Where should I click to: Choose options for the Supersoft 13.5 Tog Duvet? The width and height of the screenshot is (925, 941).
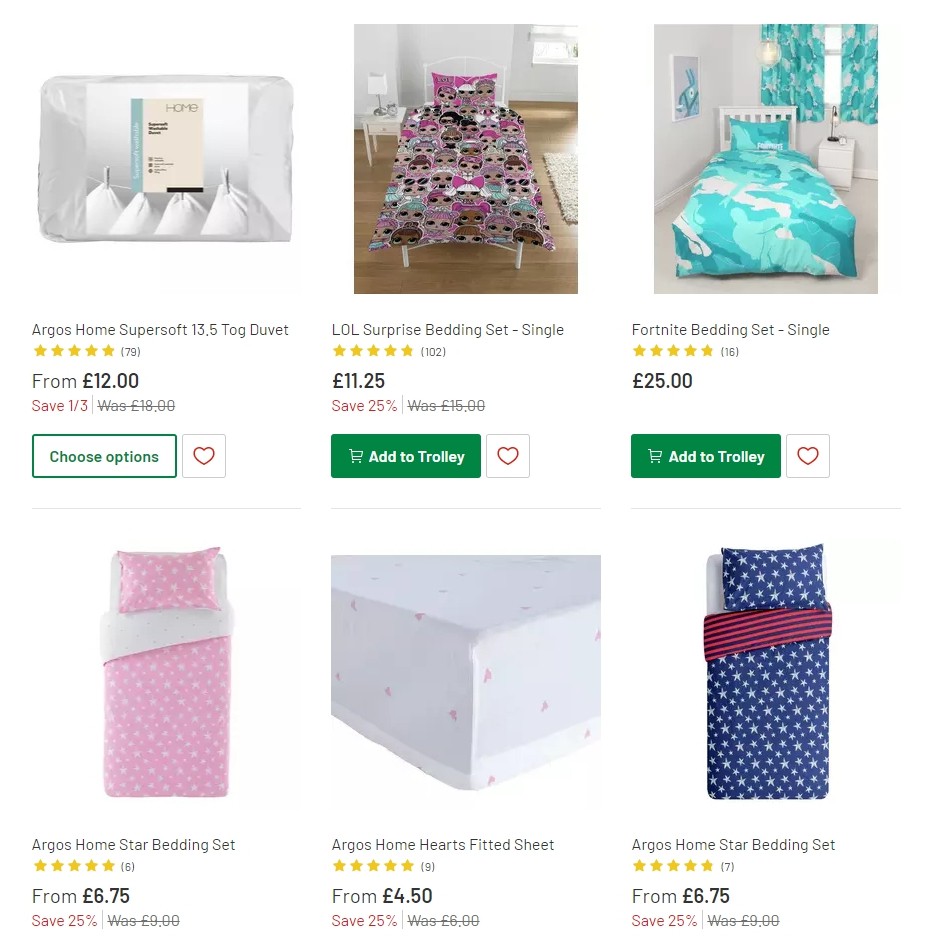[x=104, y=456]
